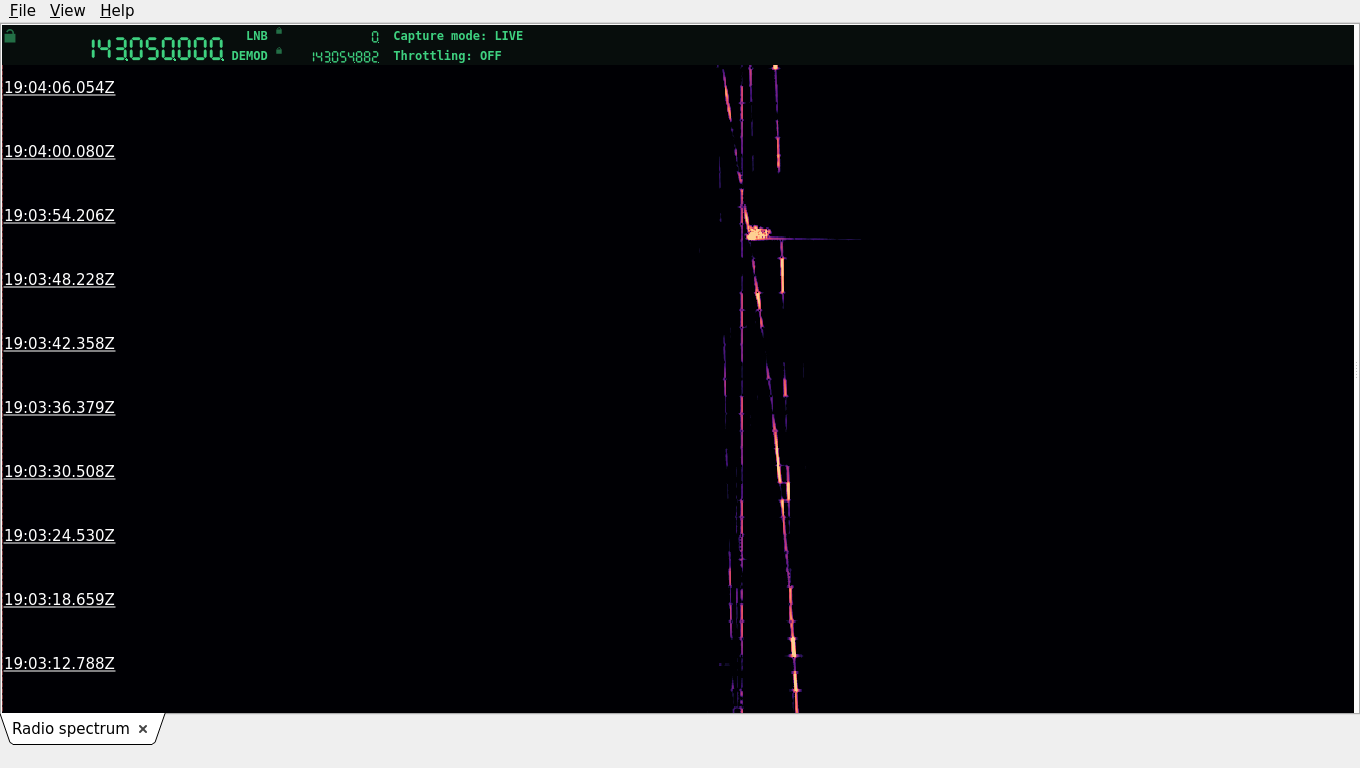The width and height of the screenshot is (1360, 768).
Task: Select the 19:03:18.659Z timestamp
Action: click(x=60, y=600)
